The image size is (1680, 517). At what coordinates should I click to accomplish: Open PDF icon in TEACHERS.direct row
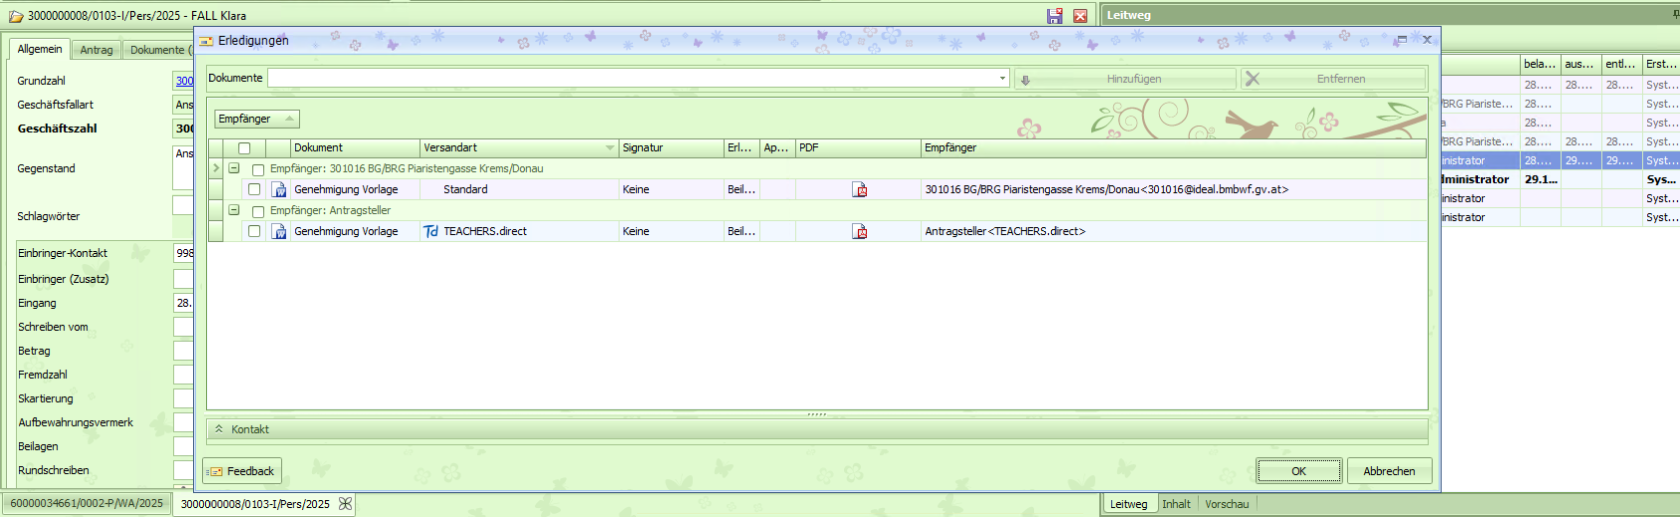859,232
